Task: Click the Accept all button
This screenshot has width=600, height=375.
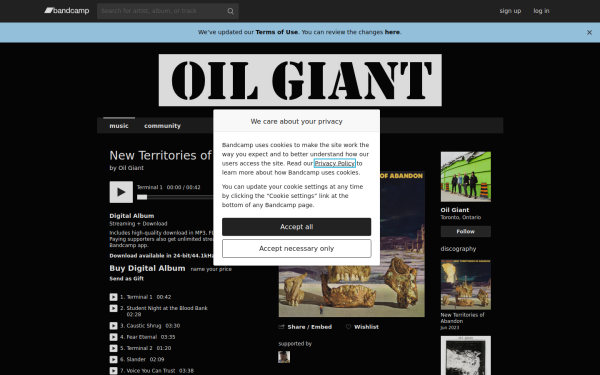Action: tap(297, 227)
